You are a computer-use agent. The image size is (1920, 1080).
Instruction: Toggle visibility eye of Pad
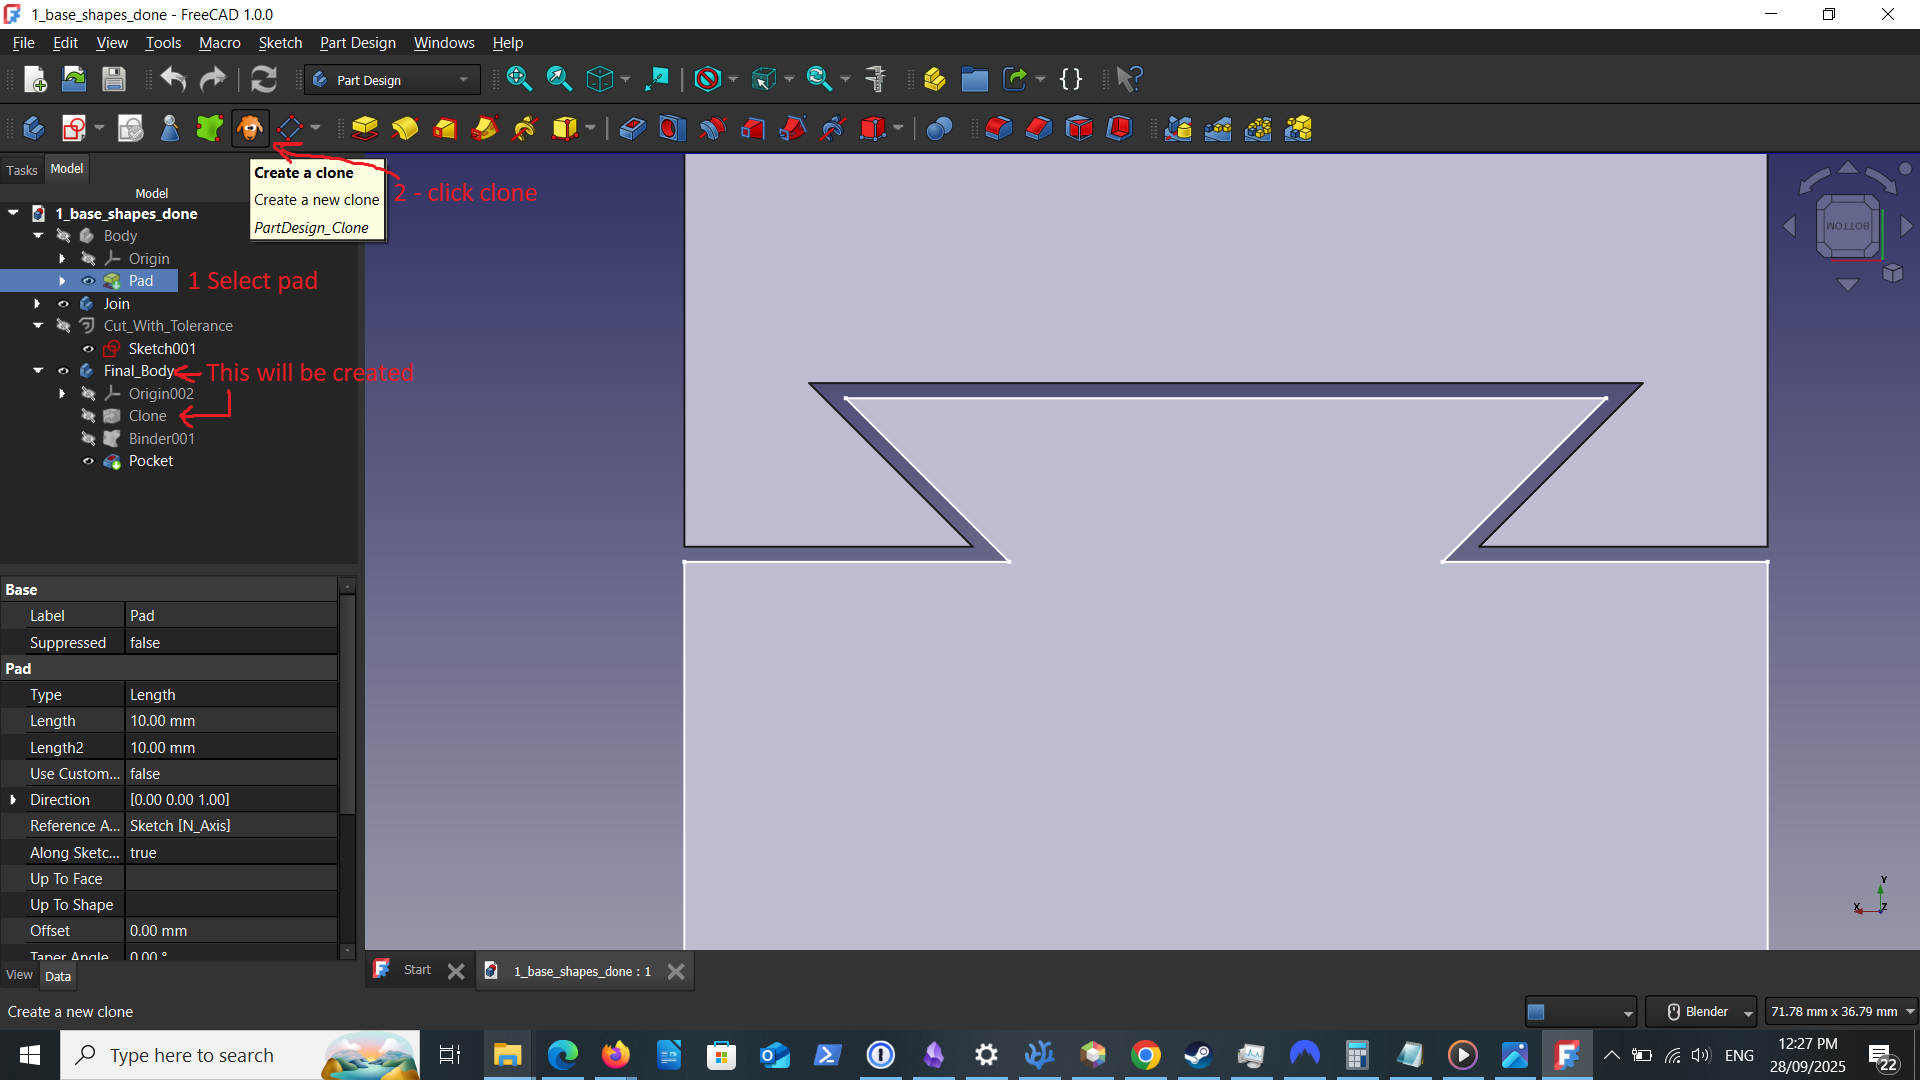[88, 281]
